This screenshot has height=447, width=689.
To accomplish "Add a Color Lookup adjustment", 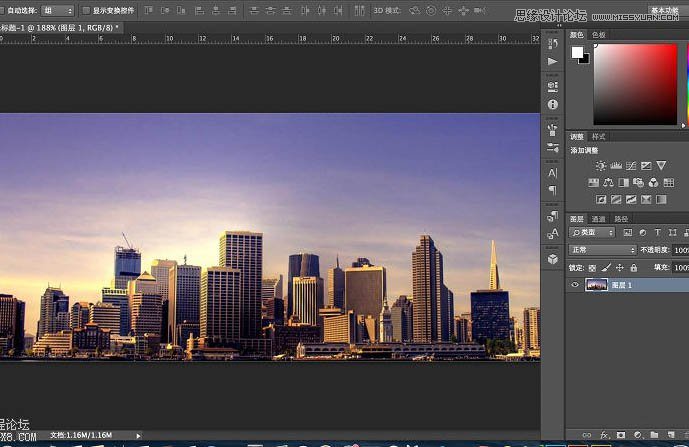I will 669,182.
